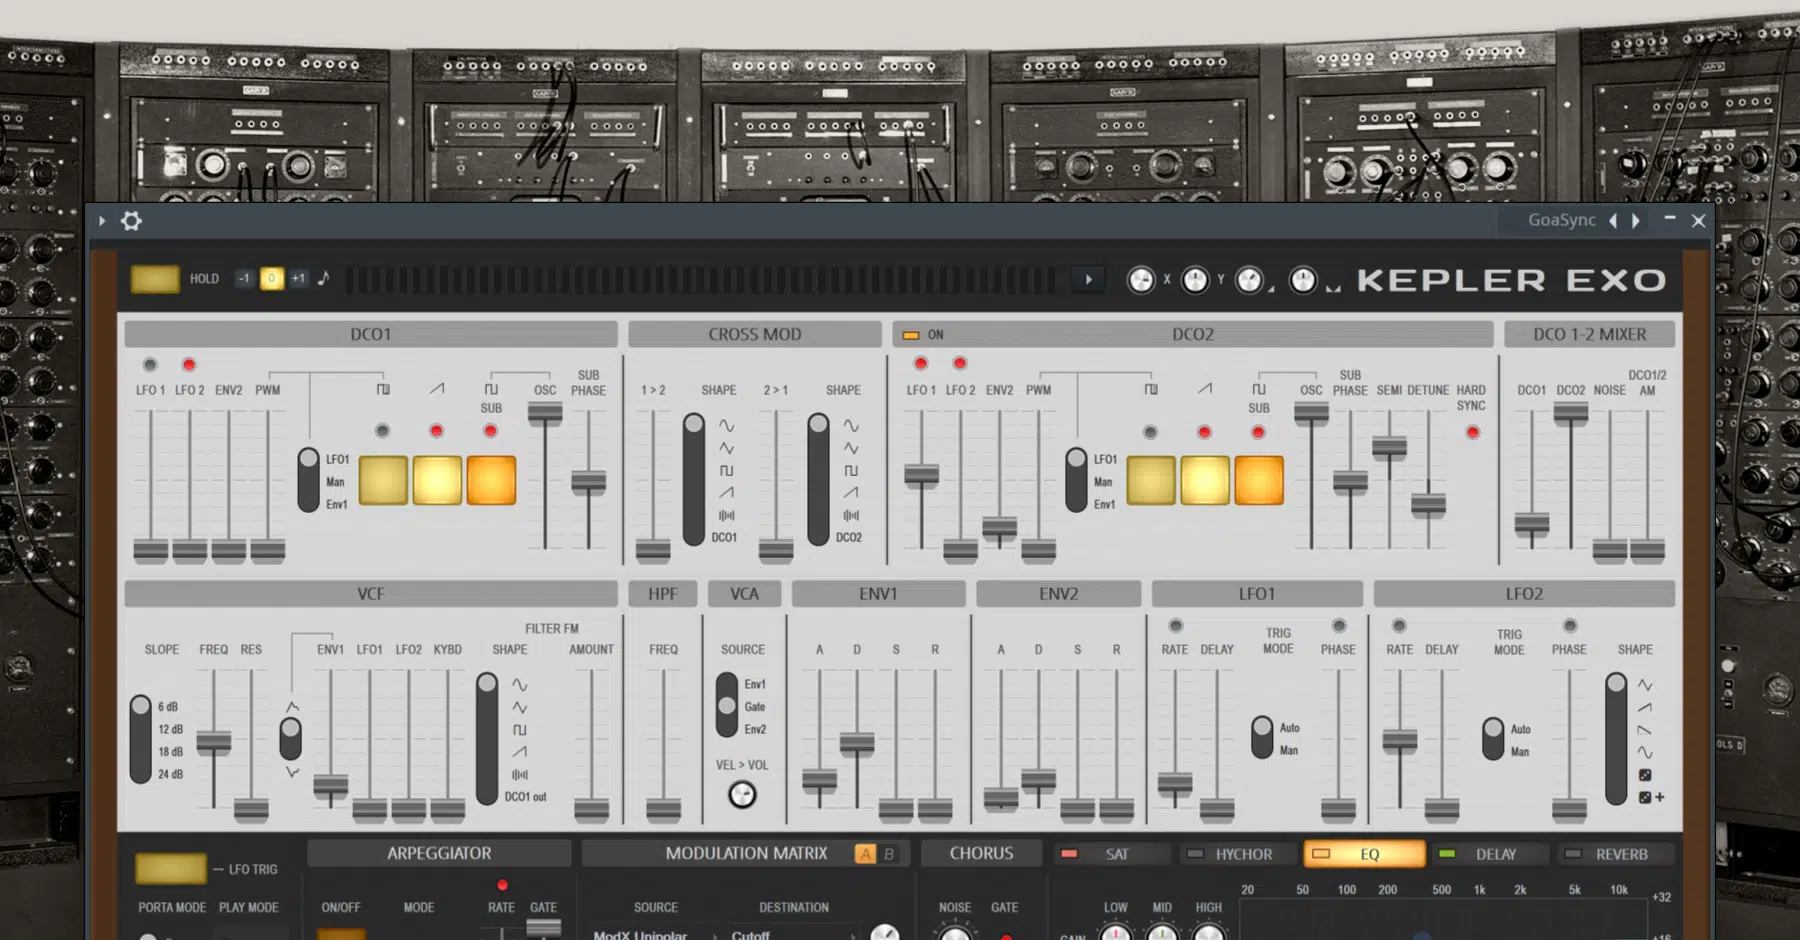Click DCO1 PWM source LFO1/Man/Env1 switch
The width and height of the screenshot is (1800, 940).
pos(308,481)
